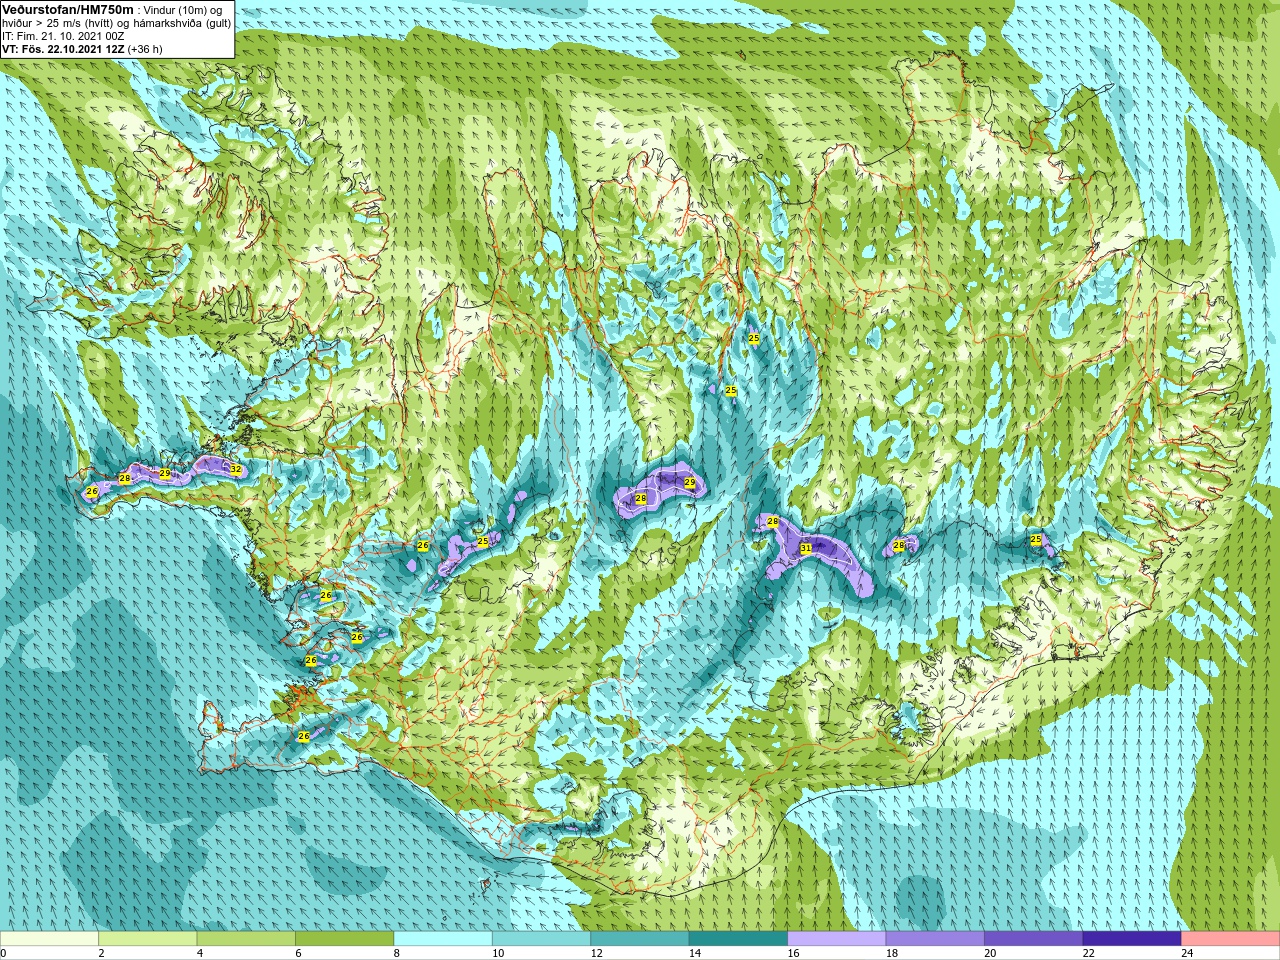Click the 4–6 m/s green legend swatch
The image size is (1280, 960).
pos(246,939)
